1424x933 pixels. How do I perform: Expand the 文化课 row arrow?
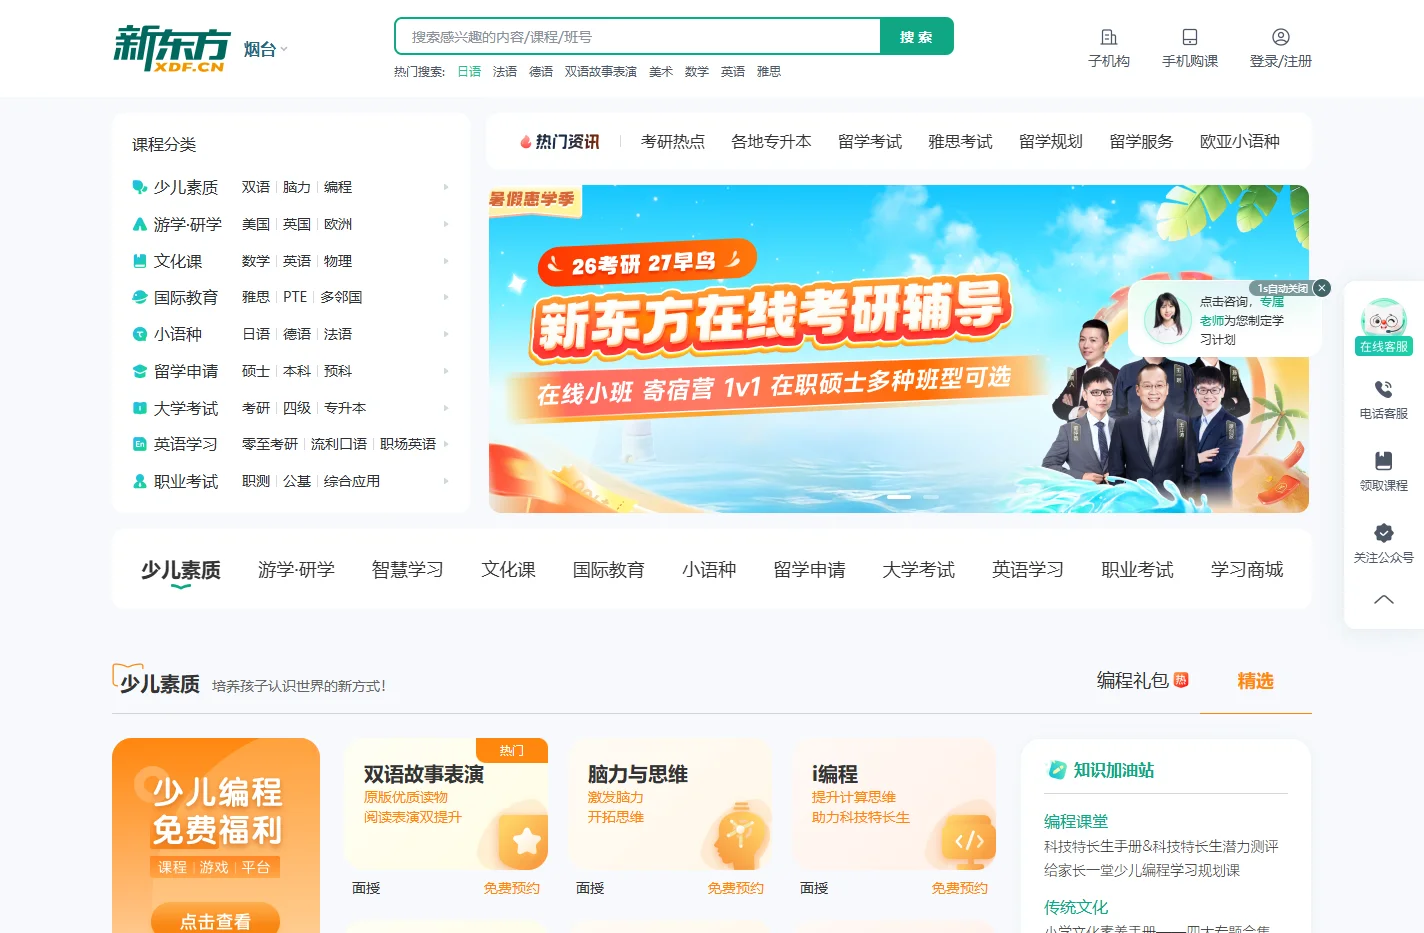pyautogui.click(x=446, y=261)
